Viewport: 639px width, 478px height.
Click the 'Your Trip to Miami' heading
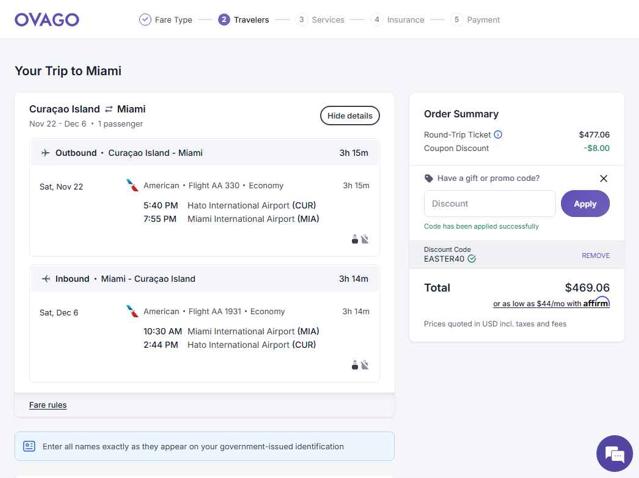tap(68, 71)
